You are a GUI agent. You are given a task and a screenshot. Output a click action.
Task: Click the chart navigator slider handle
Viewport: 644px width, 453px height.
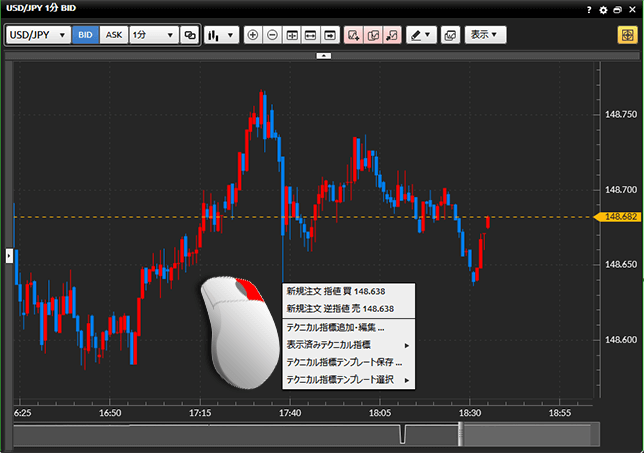point(460,434)
